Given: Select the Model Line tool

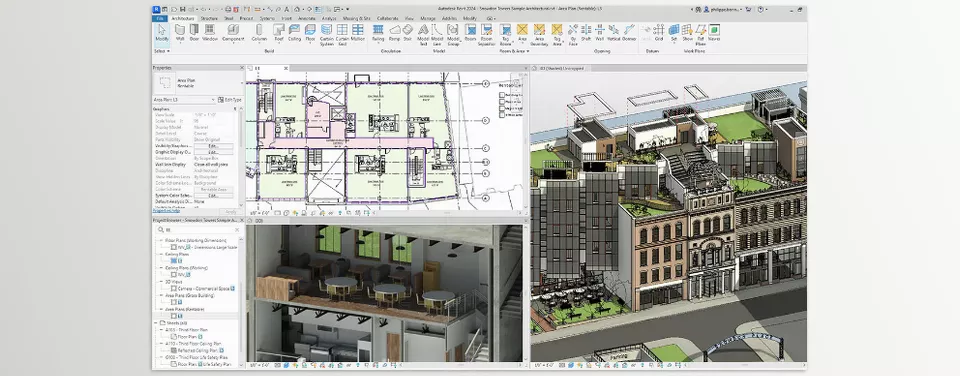Looking at the screenshot, I should coord(438,35).
